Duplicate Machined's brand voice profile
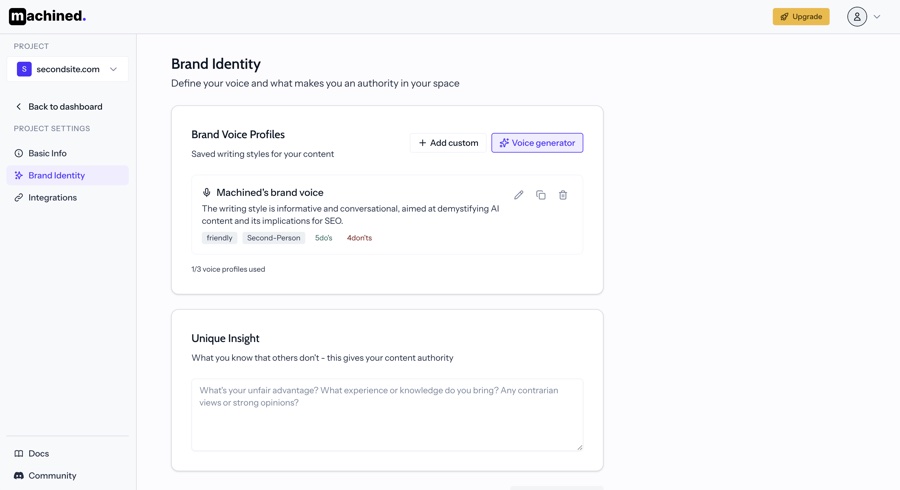This screenshot has width=900, height=490. click(x=541, y=195)
